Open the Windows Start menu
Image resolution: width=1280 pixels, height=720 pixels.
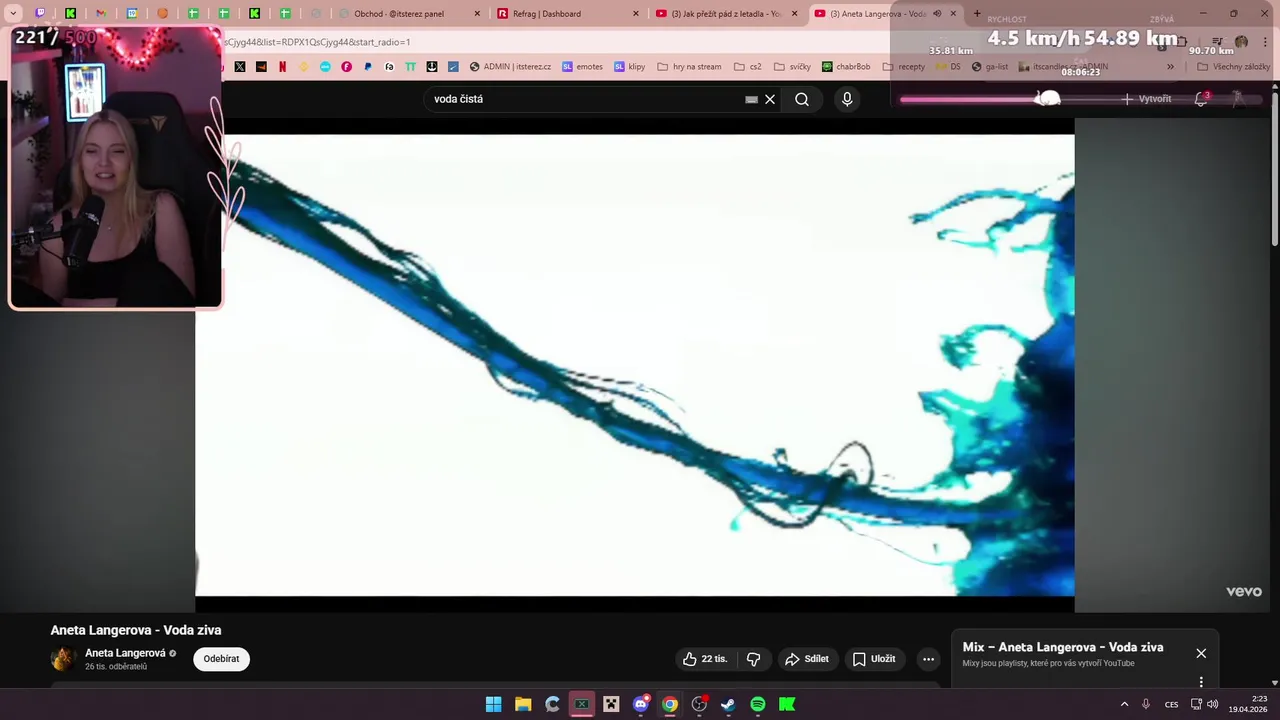pos(494,704)
